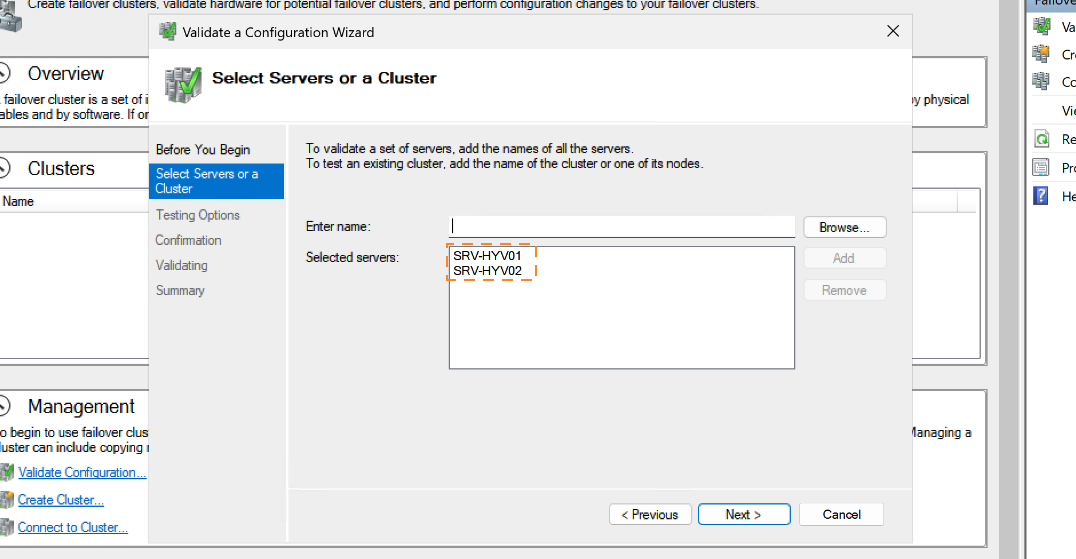This screenshot has width=1076, height=559.
Task: Click the wizard icon in the title bar
Action: pyautogui.click(x=168, y=32)
